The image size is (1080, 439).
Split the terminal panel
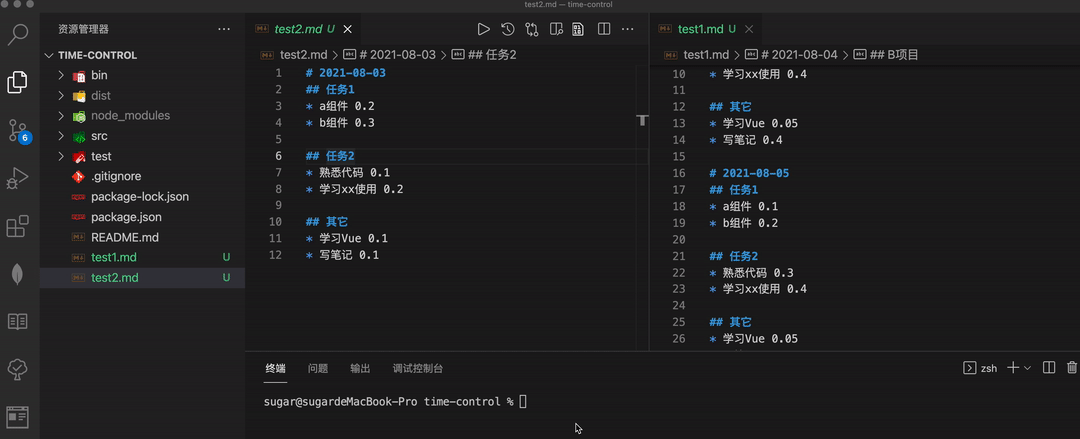[1049, 367]
